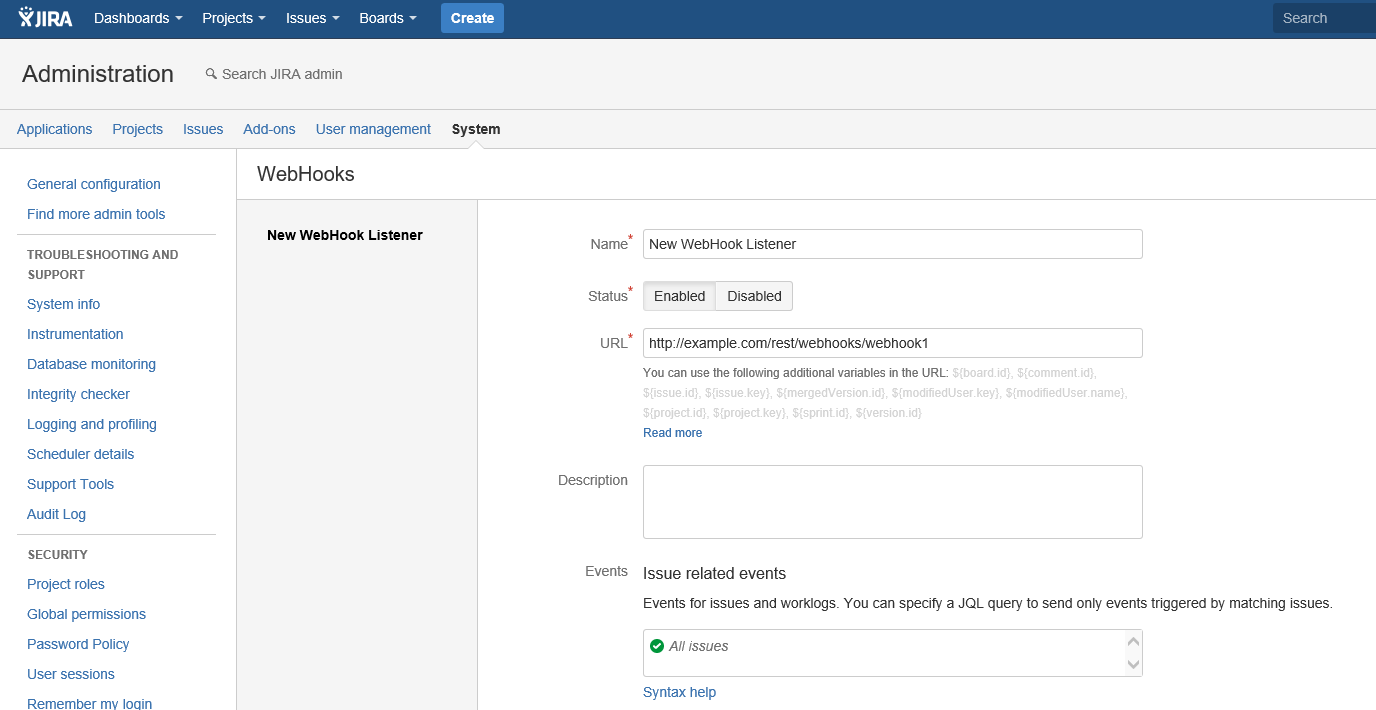1376x710 pixels.
Task: Open System info in sidebar
Action: [x=64, y=304]
